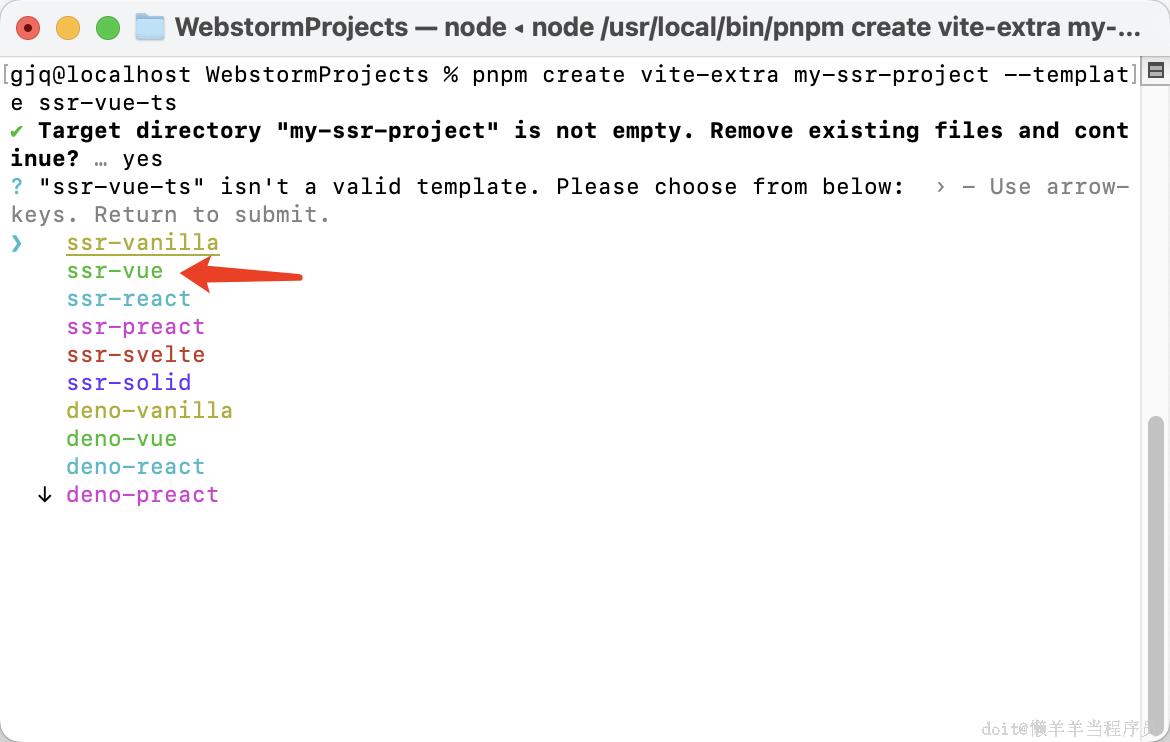Close the terminal window with the red button
Screen dimensions: 1170x742
click(x=28, y=28)
